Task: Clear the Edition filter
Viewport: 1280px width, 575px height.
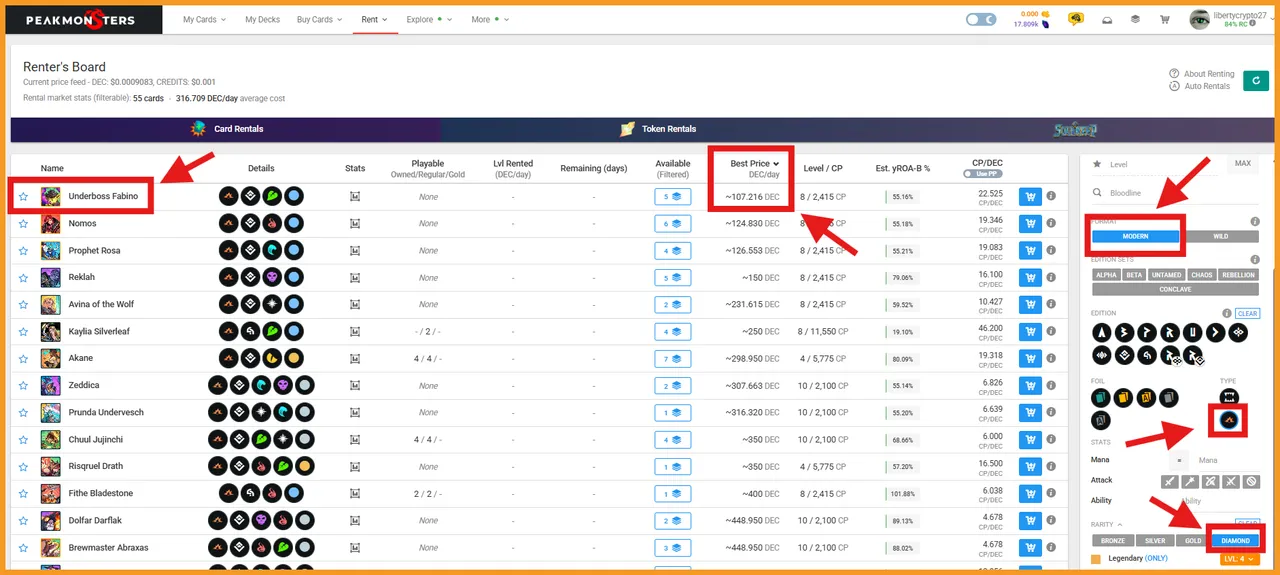Action: click(1247, 313)
